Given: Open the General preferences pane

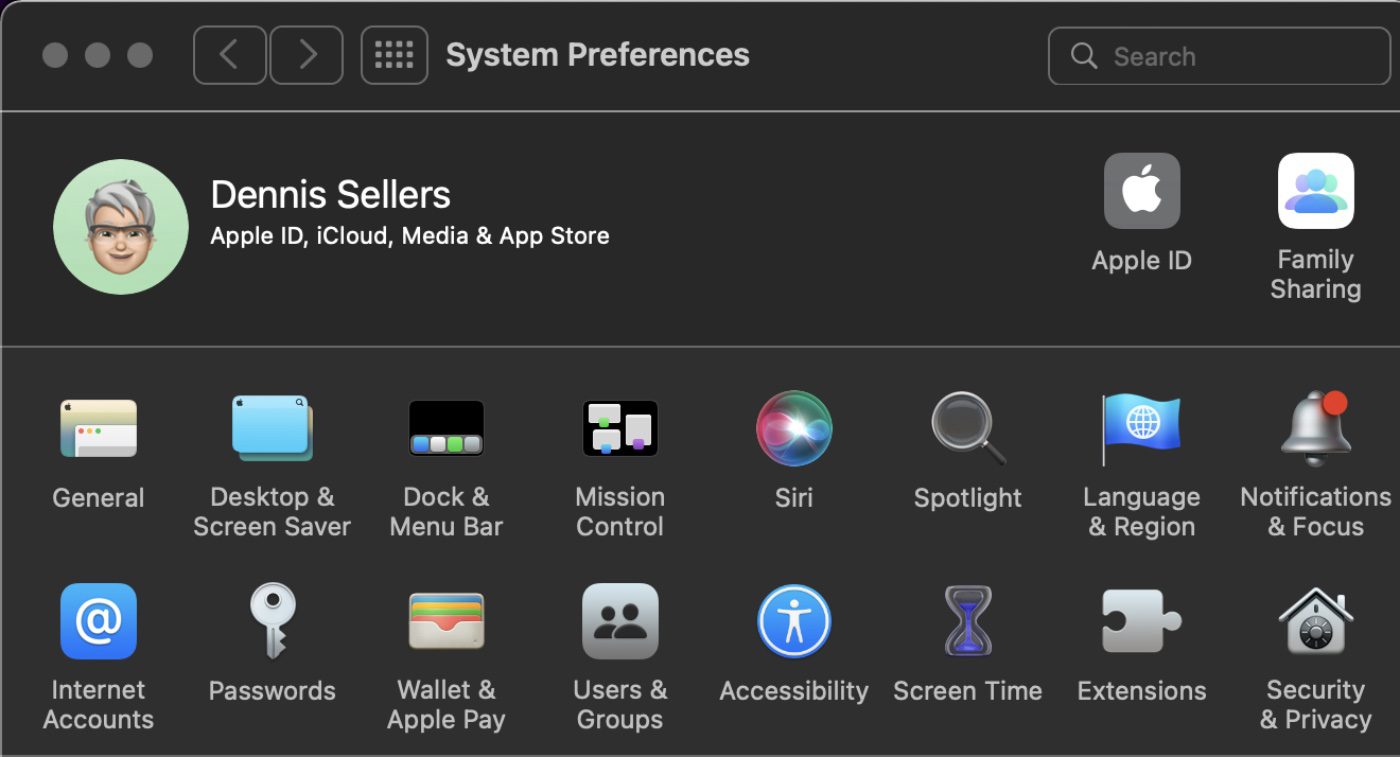Looking at the screenshot, I should 98,429.
